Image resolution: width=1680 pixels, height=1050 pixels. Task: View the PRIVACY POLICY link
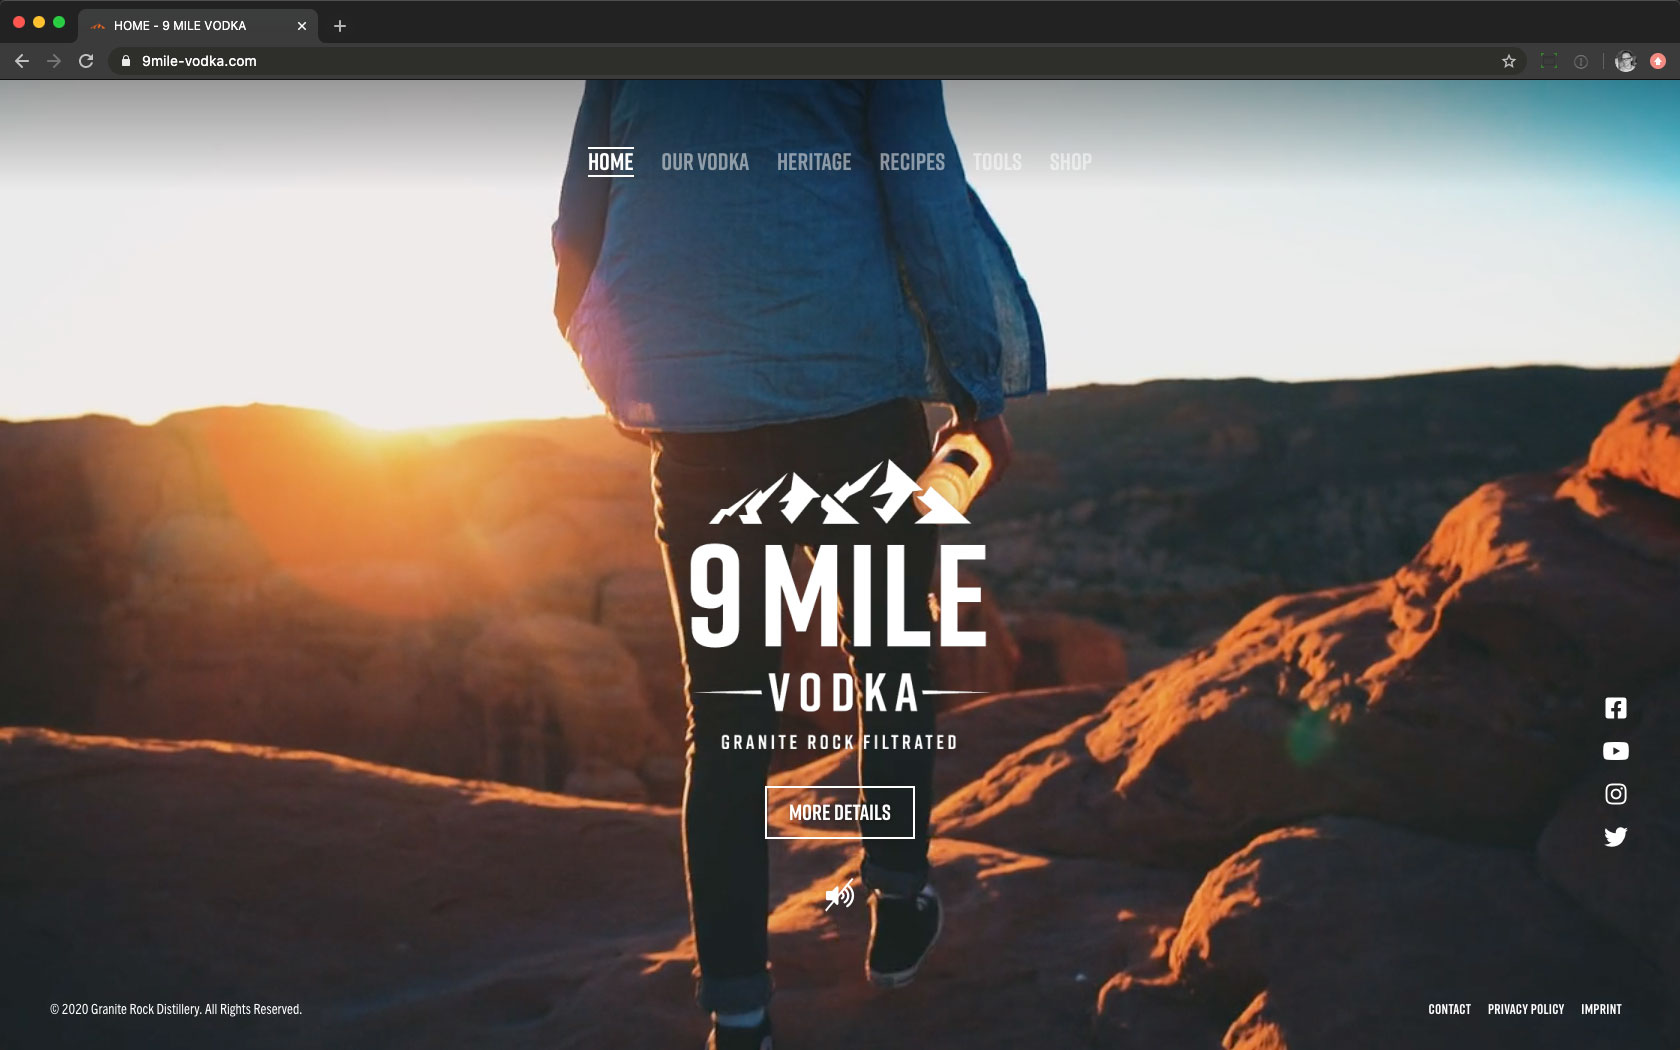(1525, 1009)
